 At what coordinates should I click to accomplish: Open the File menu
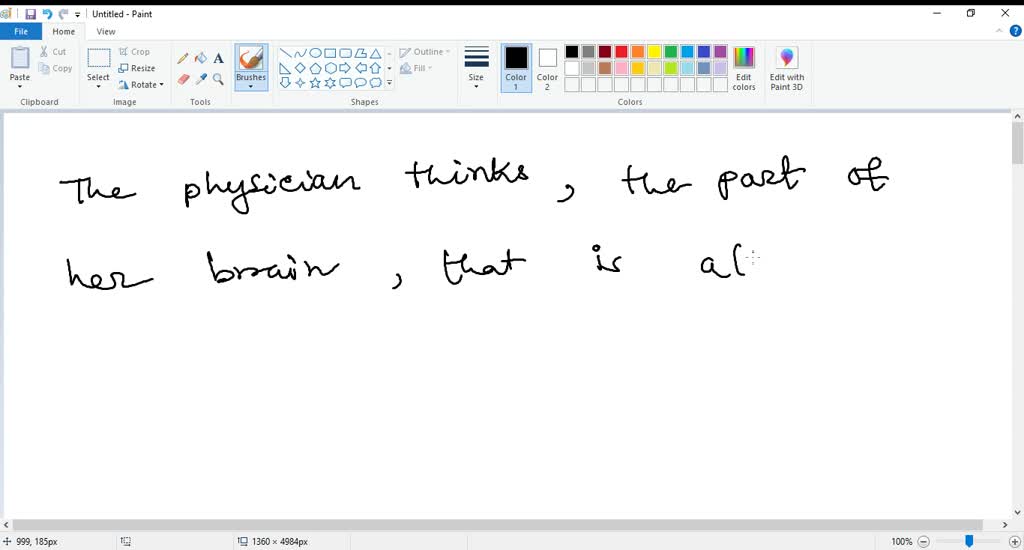20,32
